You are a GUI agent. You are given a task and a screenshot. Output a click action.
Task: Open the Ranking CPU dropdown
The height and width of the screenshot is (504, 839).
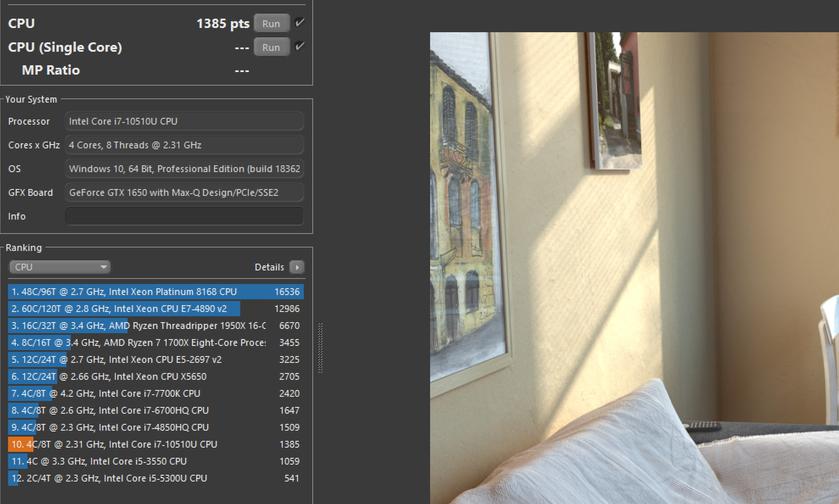point(60,267)
